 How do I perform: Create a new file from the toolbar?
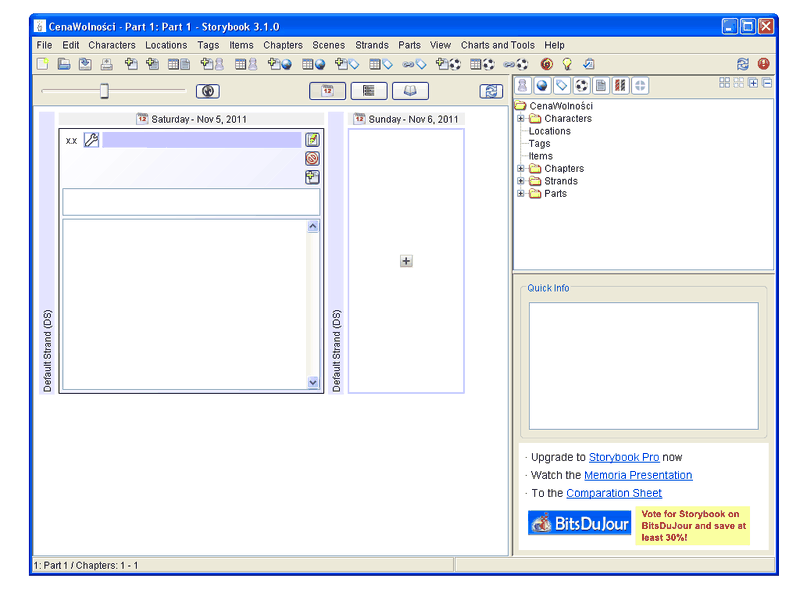43,64
